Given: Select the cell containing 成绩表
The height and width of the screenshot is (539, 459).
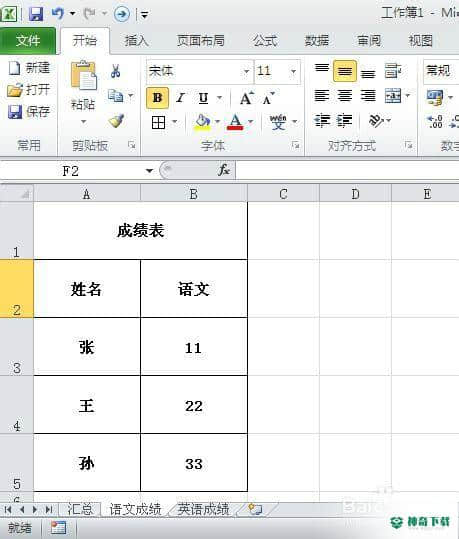Looking at the screenshot, I should [140, 231].
